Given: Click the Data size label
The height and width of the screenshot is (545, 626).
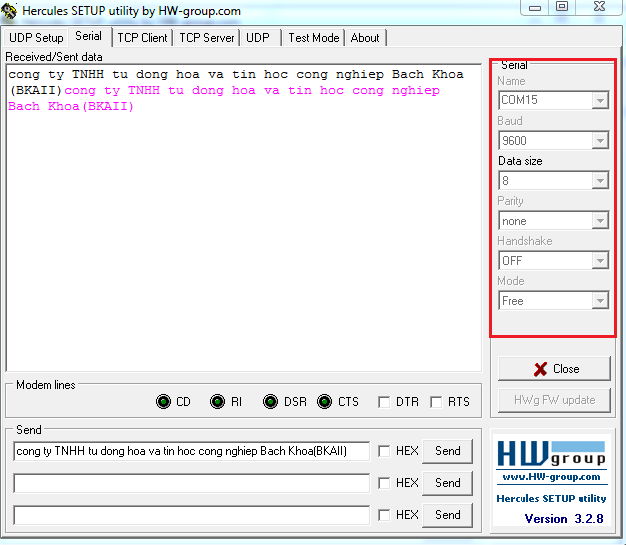Looking at the screenshot, I should pyautogui.click(x=520, y=161).
